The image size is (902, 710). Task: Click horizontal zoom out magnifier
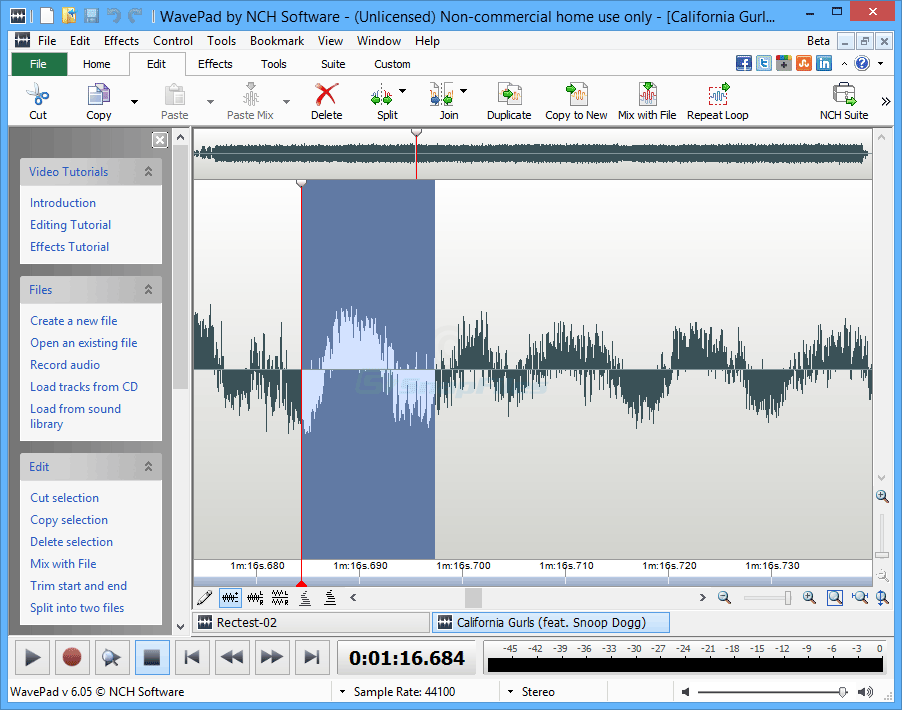[724, 598]
